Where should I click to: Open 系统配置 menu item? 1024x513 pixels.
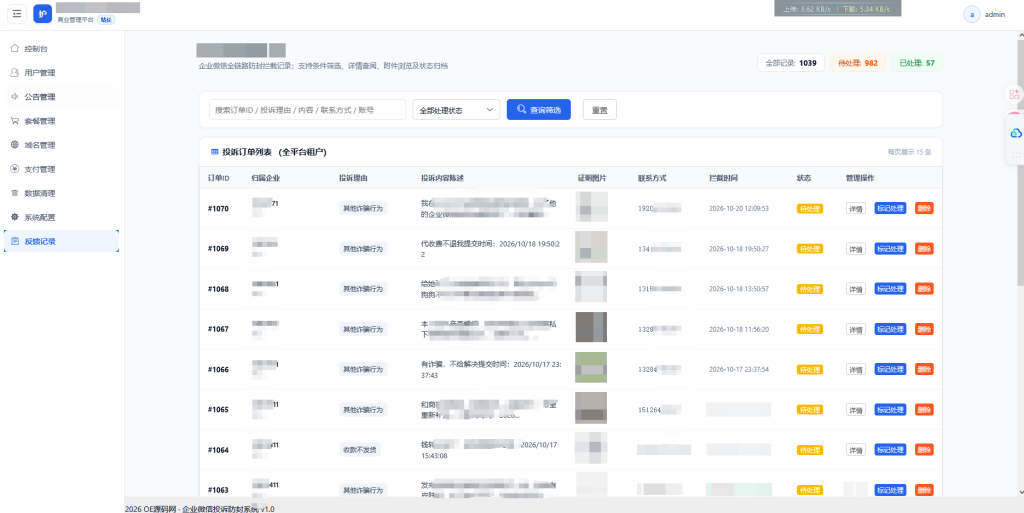click(x=61, y=217)
